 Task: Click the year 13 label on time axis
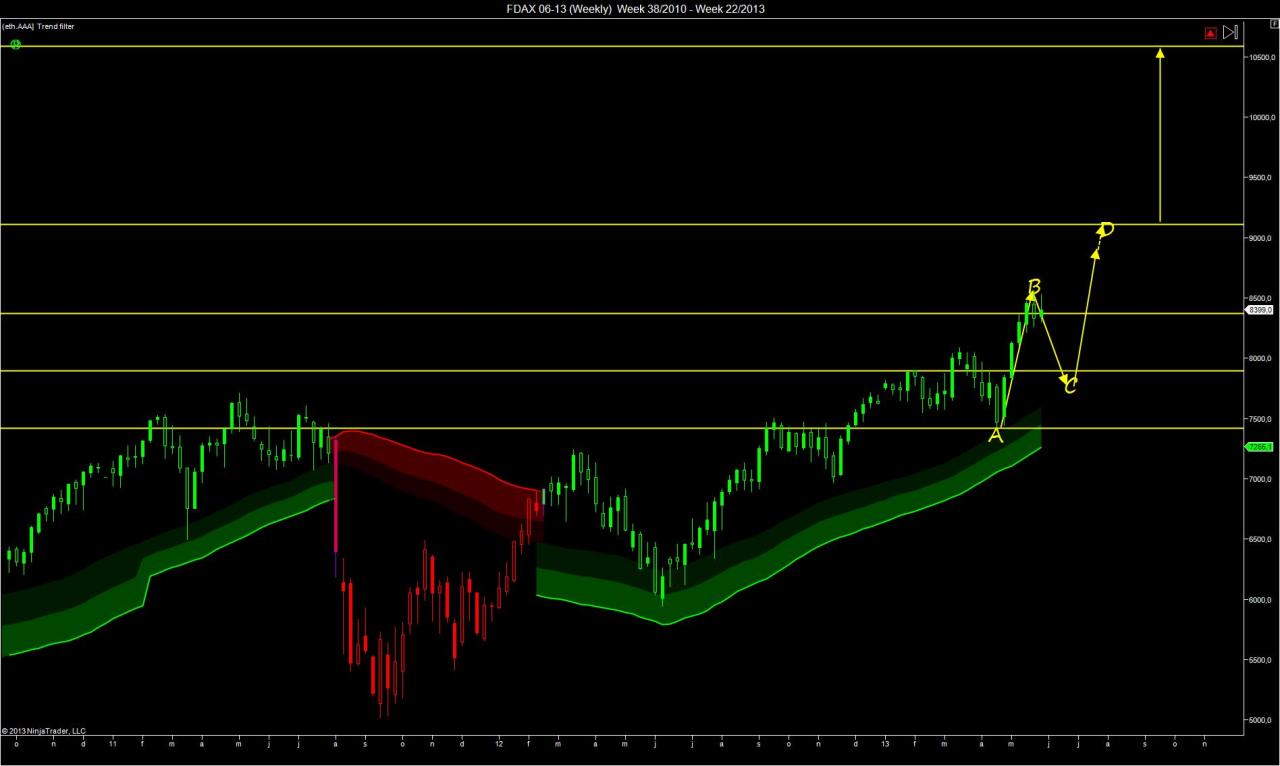(x=885, y=743)
